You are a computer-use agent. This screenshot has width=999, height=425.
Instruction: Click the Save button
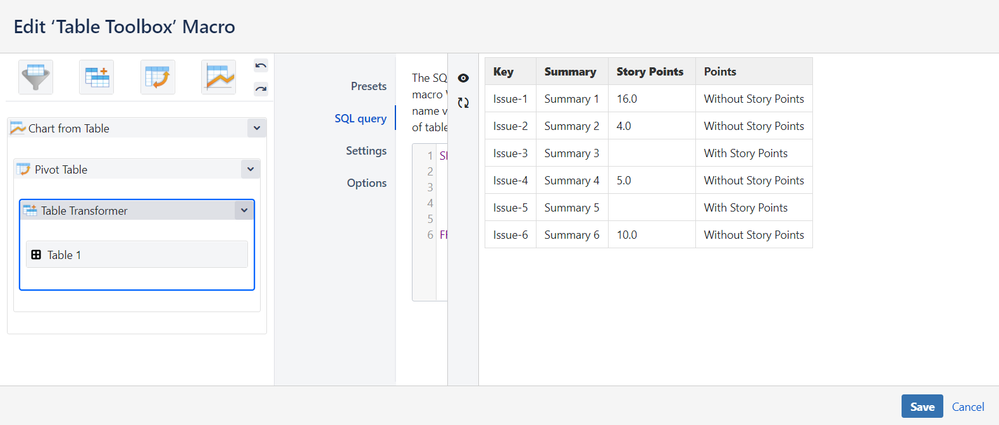[x=921, y=407]
